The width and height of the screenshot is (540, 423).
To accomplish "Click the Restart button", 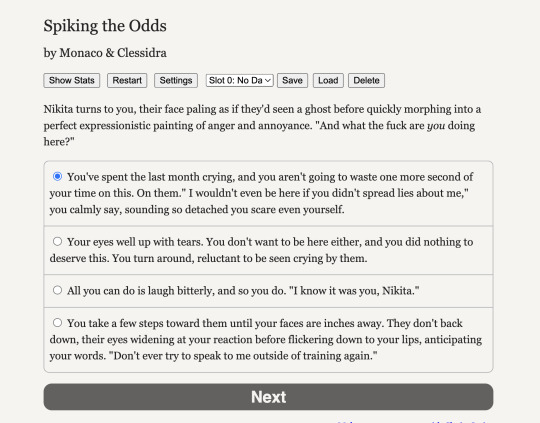I will (127, 81).
